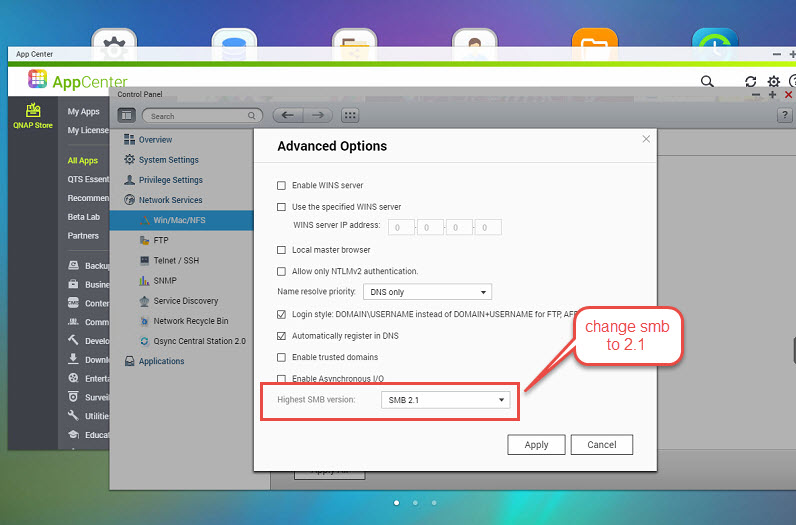The height and width of the screenshot is (525, 796).
Task: Select QTS Essentials category in App Center
Action: coord(88,179)
